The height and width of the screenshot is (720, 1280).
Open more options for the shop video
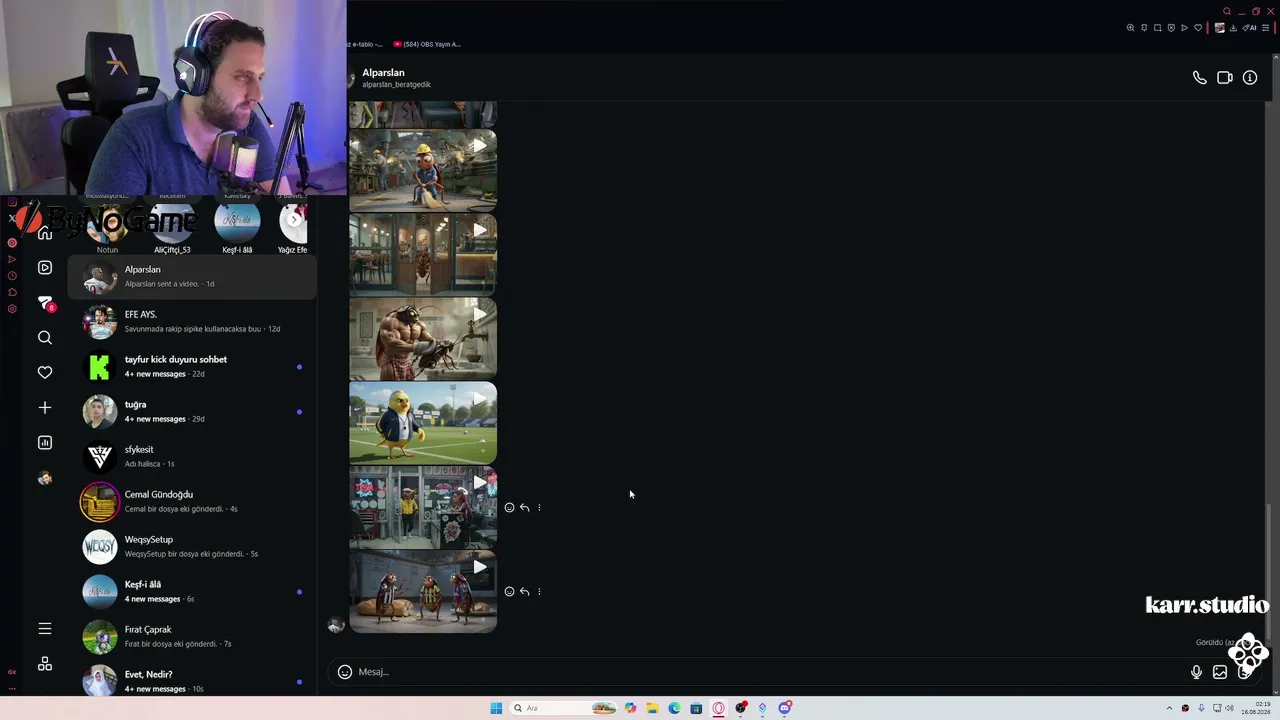click(x=539, y=508)
